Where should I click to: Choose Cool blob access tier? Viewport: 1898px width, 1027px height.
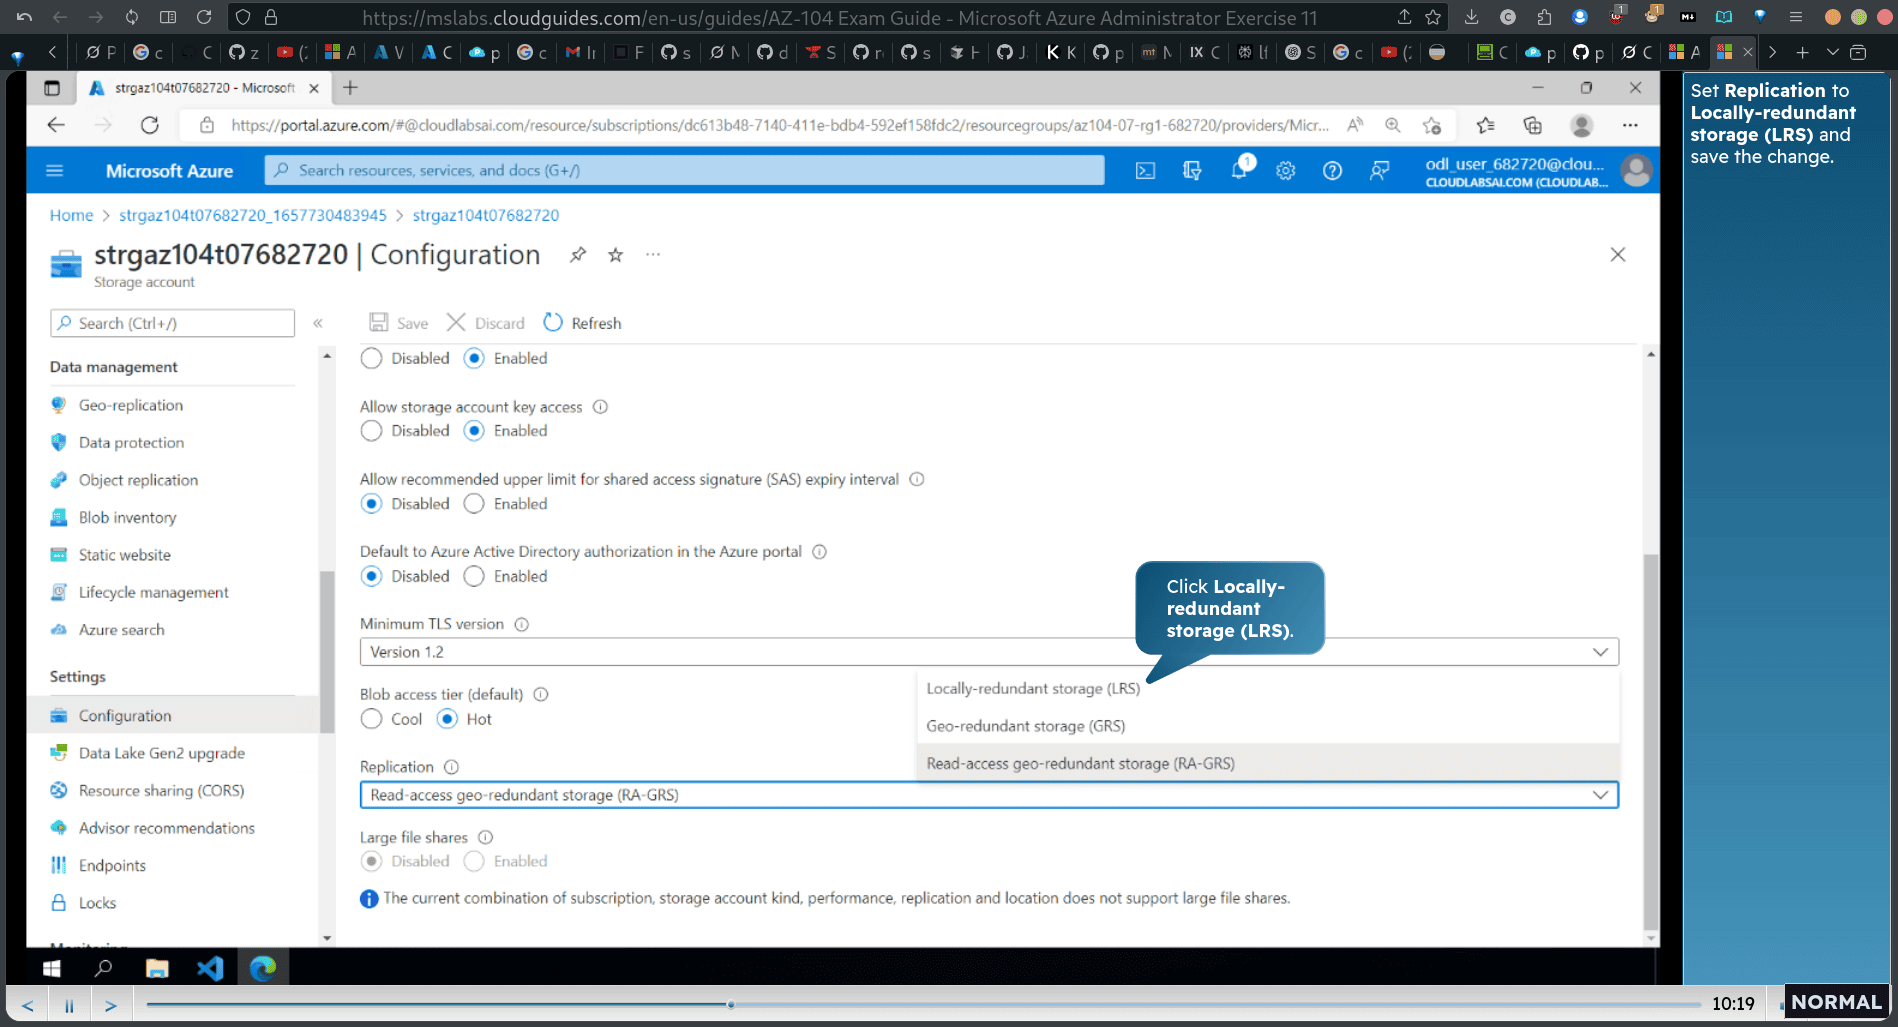[371, 719]
